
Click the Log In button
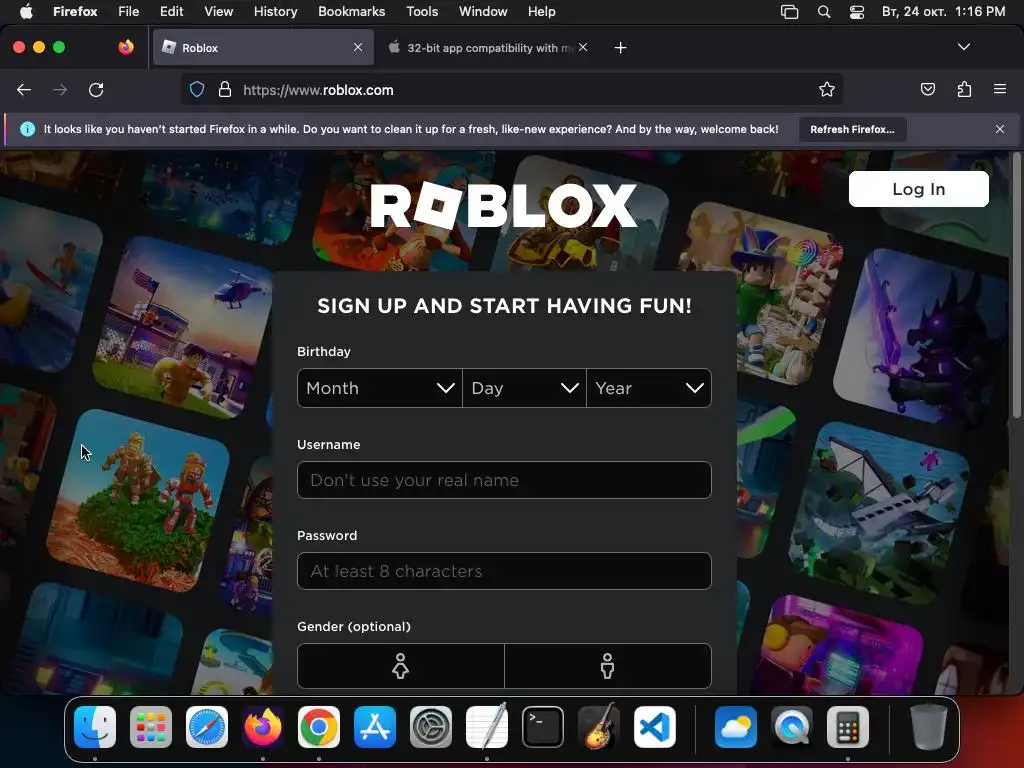pyautogui.click(x=919, y=189)
